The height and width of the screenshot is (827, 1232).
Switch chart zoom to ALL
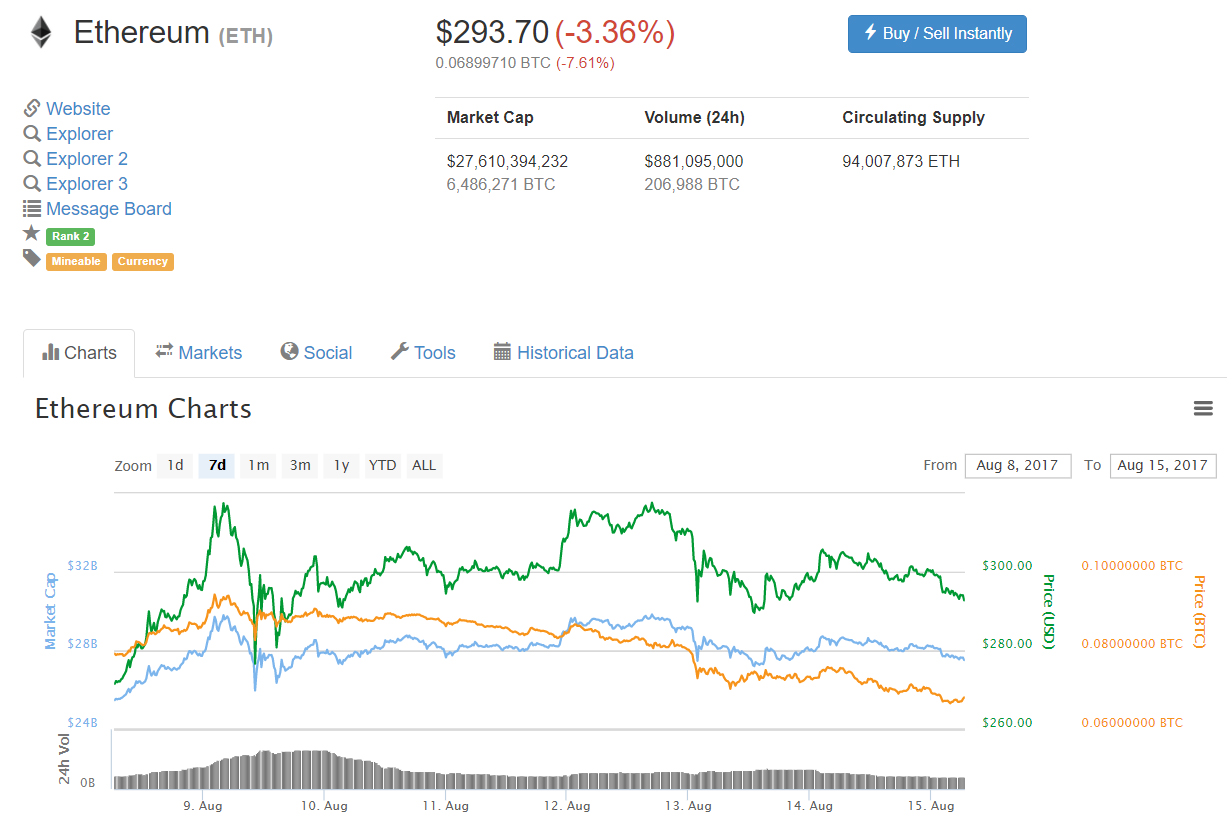pos(424,465)
